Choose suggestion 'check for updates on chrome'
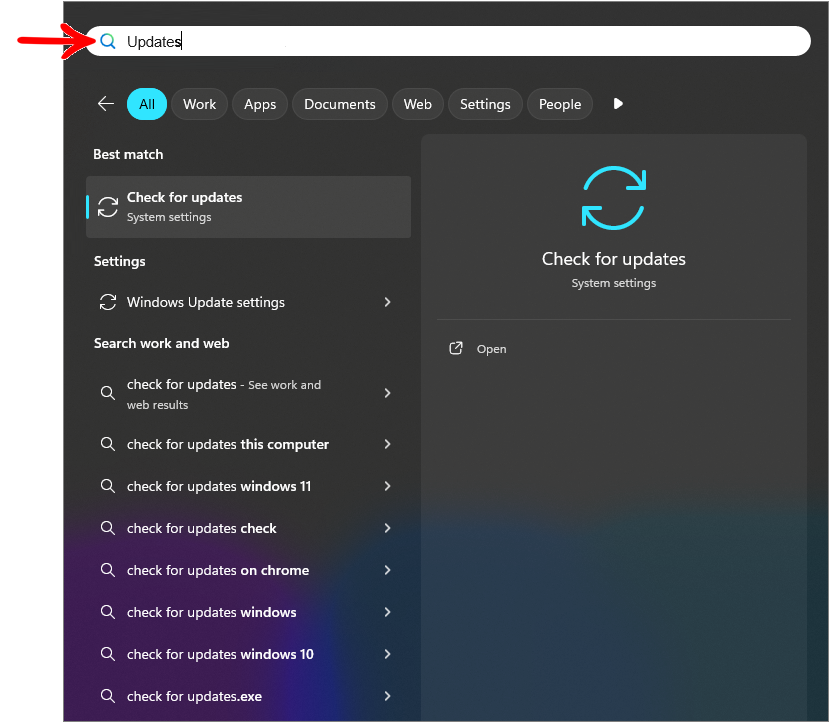This screenshot has width=829, height=724. pyautogui.click(x=248, y=570)
